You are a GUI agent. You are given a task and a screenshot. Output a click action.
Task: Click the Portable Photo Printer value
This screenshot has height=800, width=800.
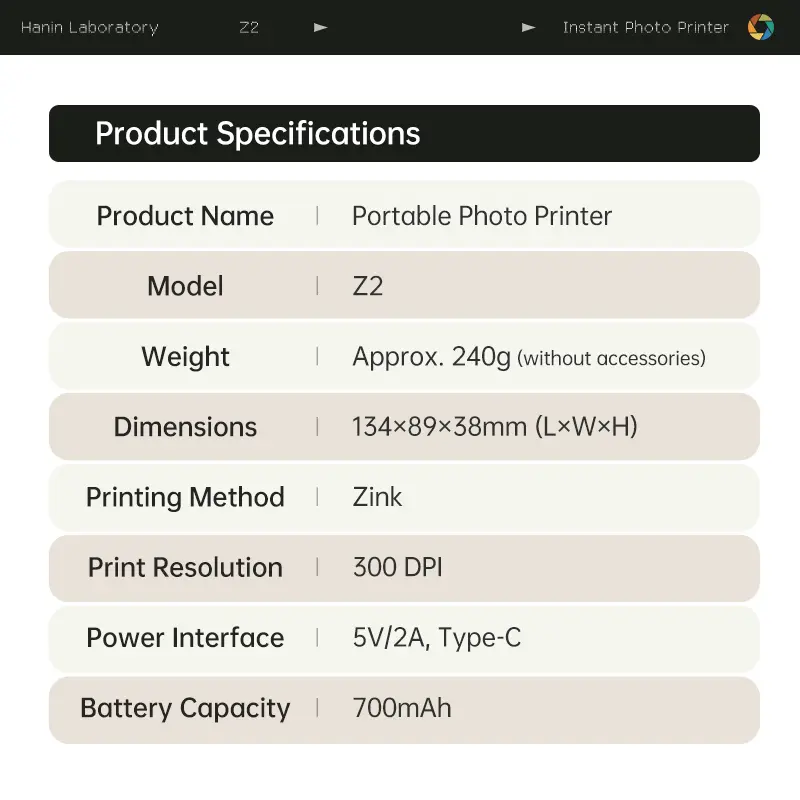(x=482, y=216)
